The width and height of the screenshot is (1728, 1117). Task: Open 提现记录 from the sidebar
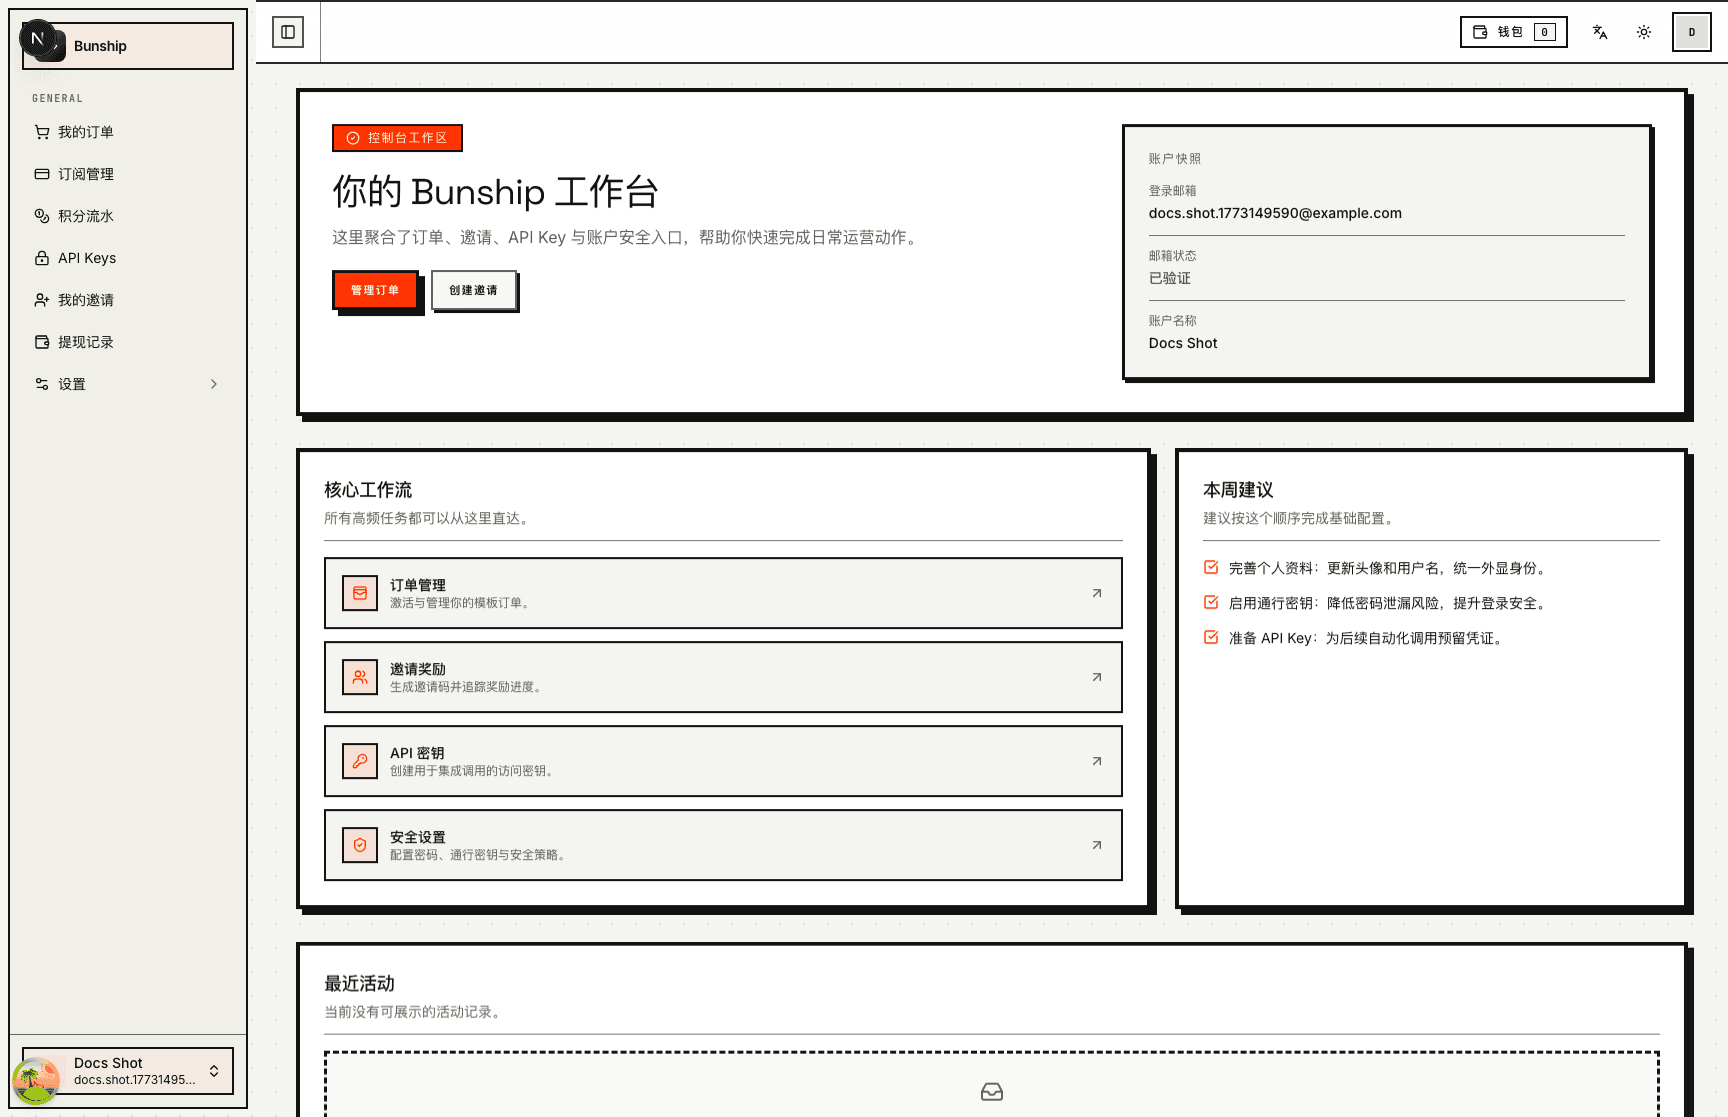[86, 341]
